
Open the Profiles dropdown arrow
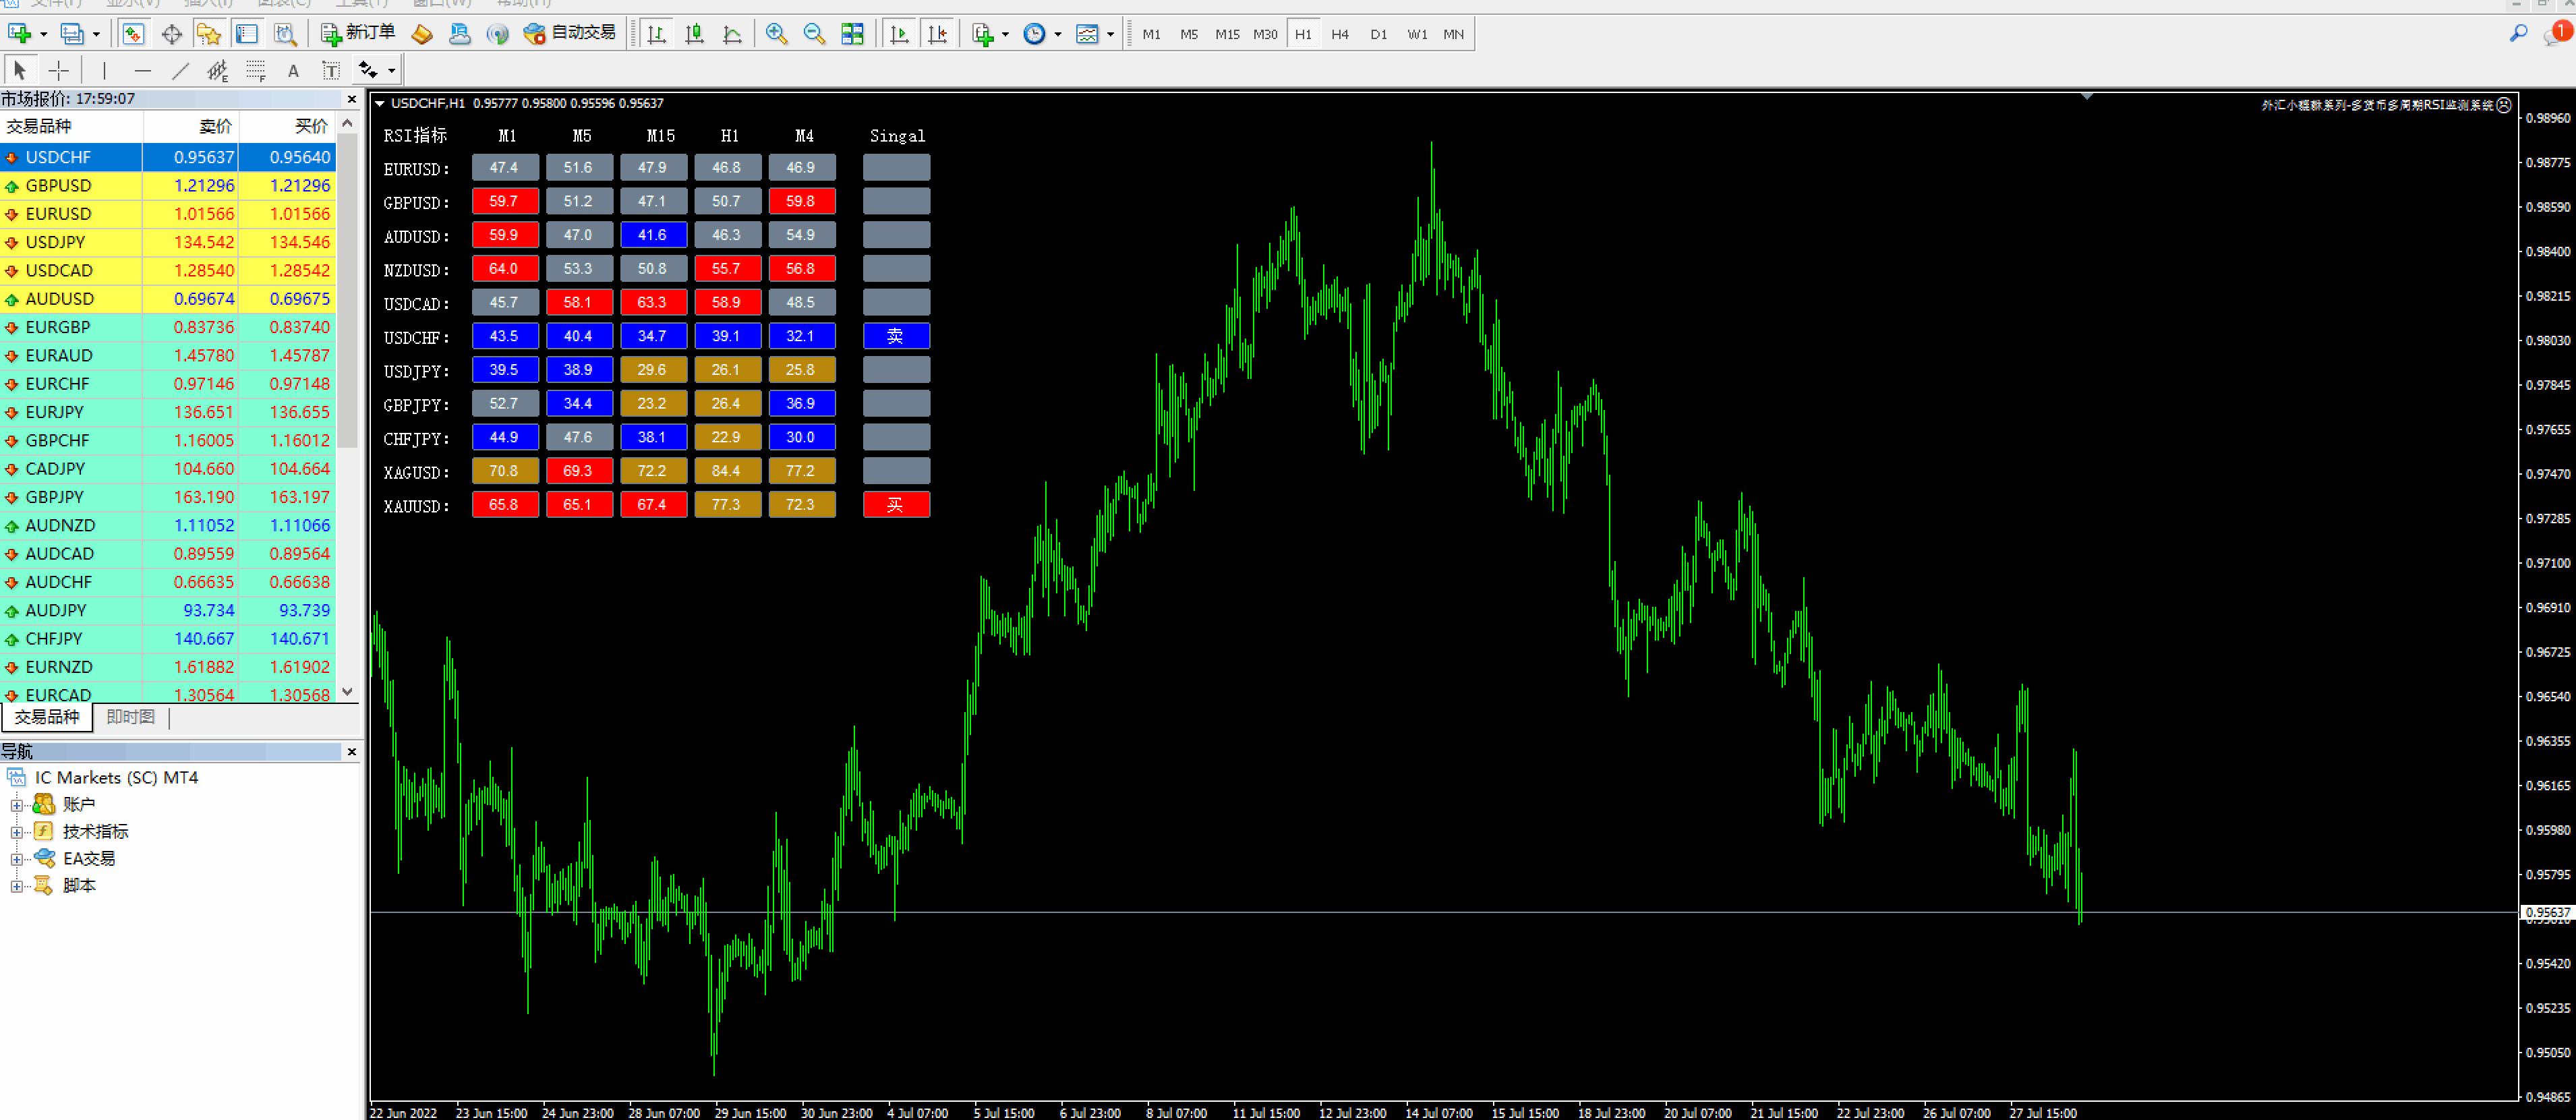pos(96,34)
